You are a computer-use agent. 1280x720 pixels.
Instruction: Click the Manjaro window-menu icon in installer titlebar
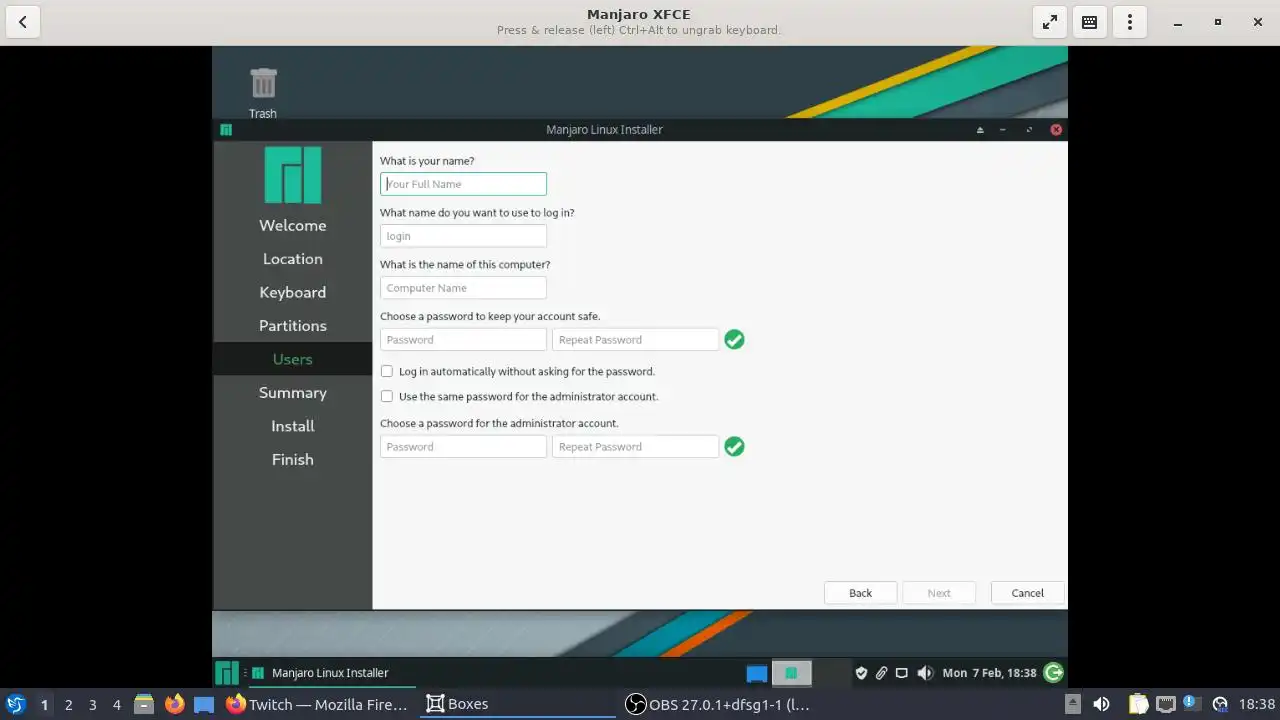click(x=226, y=129)
